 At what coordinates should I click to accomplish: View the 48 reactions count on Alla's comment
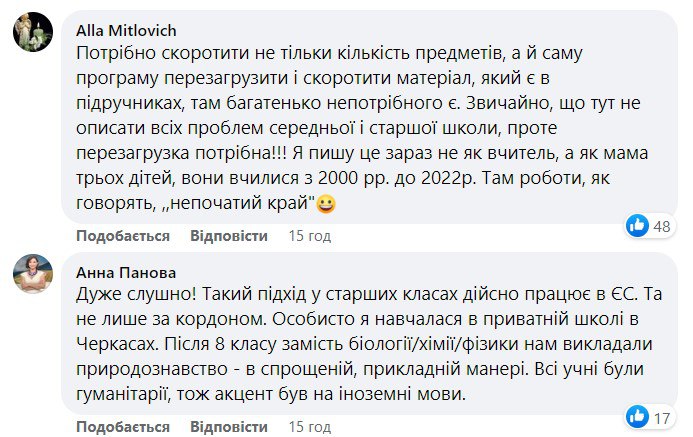pyautogui.click(x=661, y=226)
